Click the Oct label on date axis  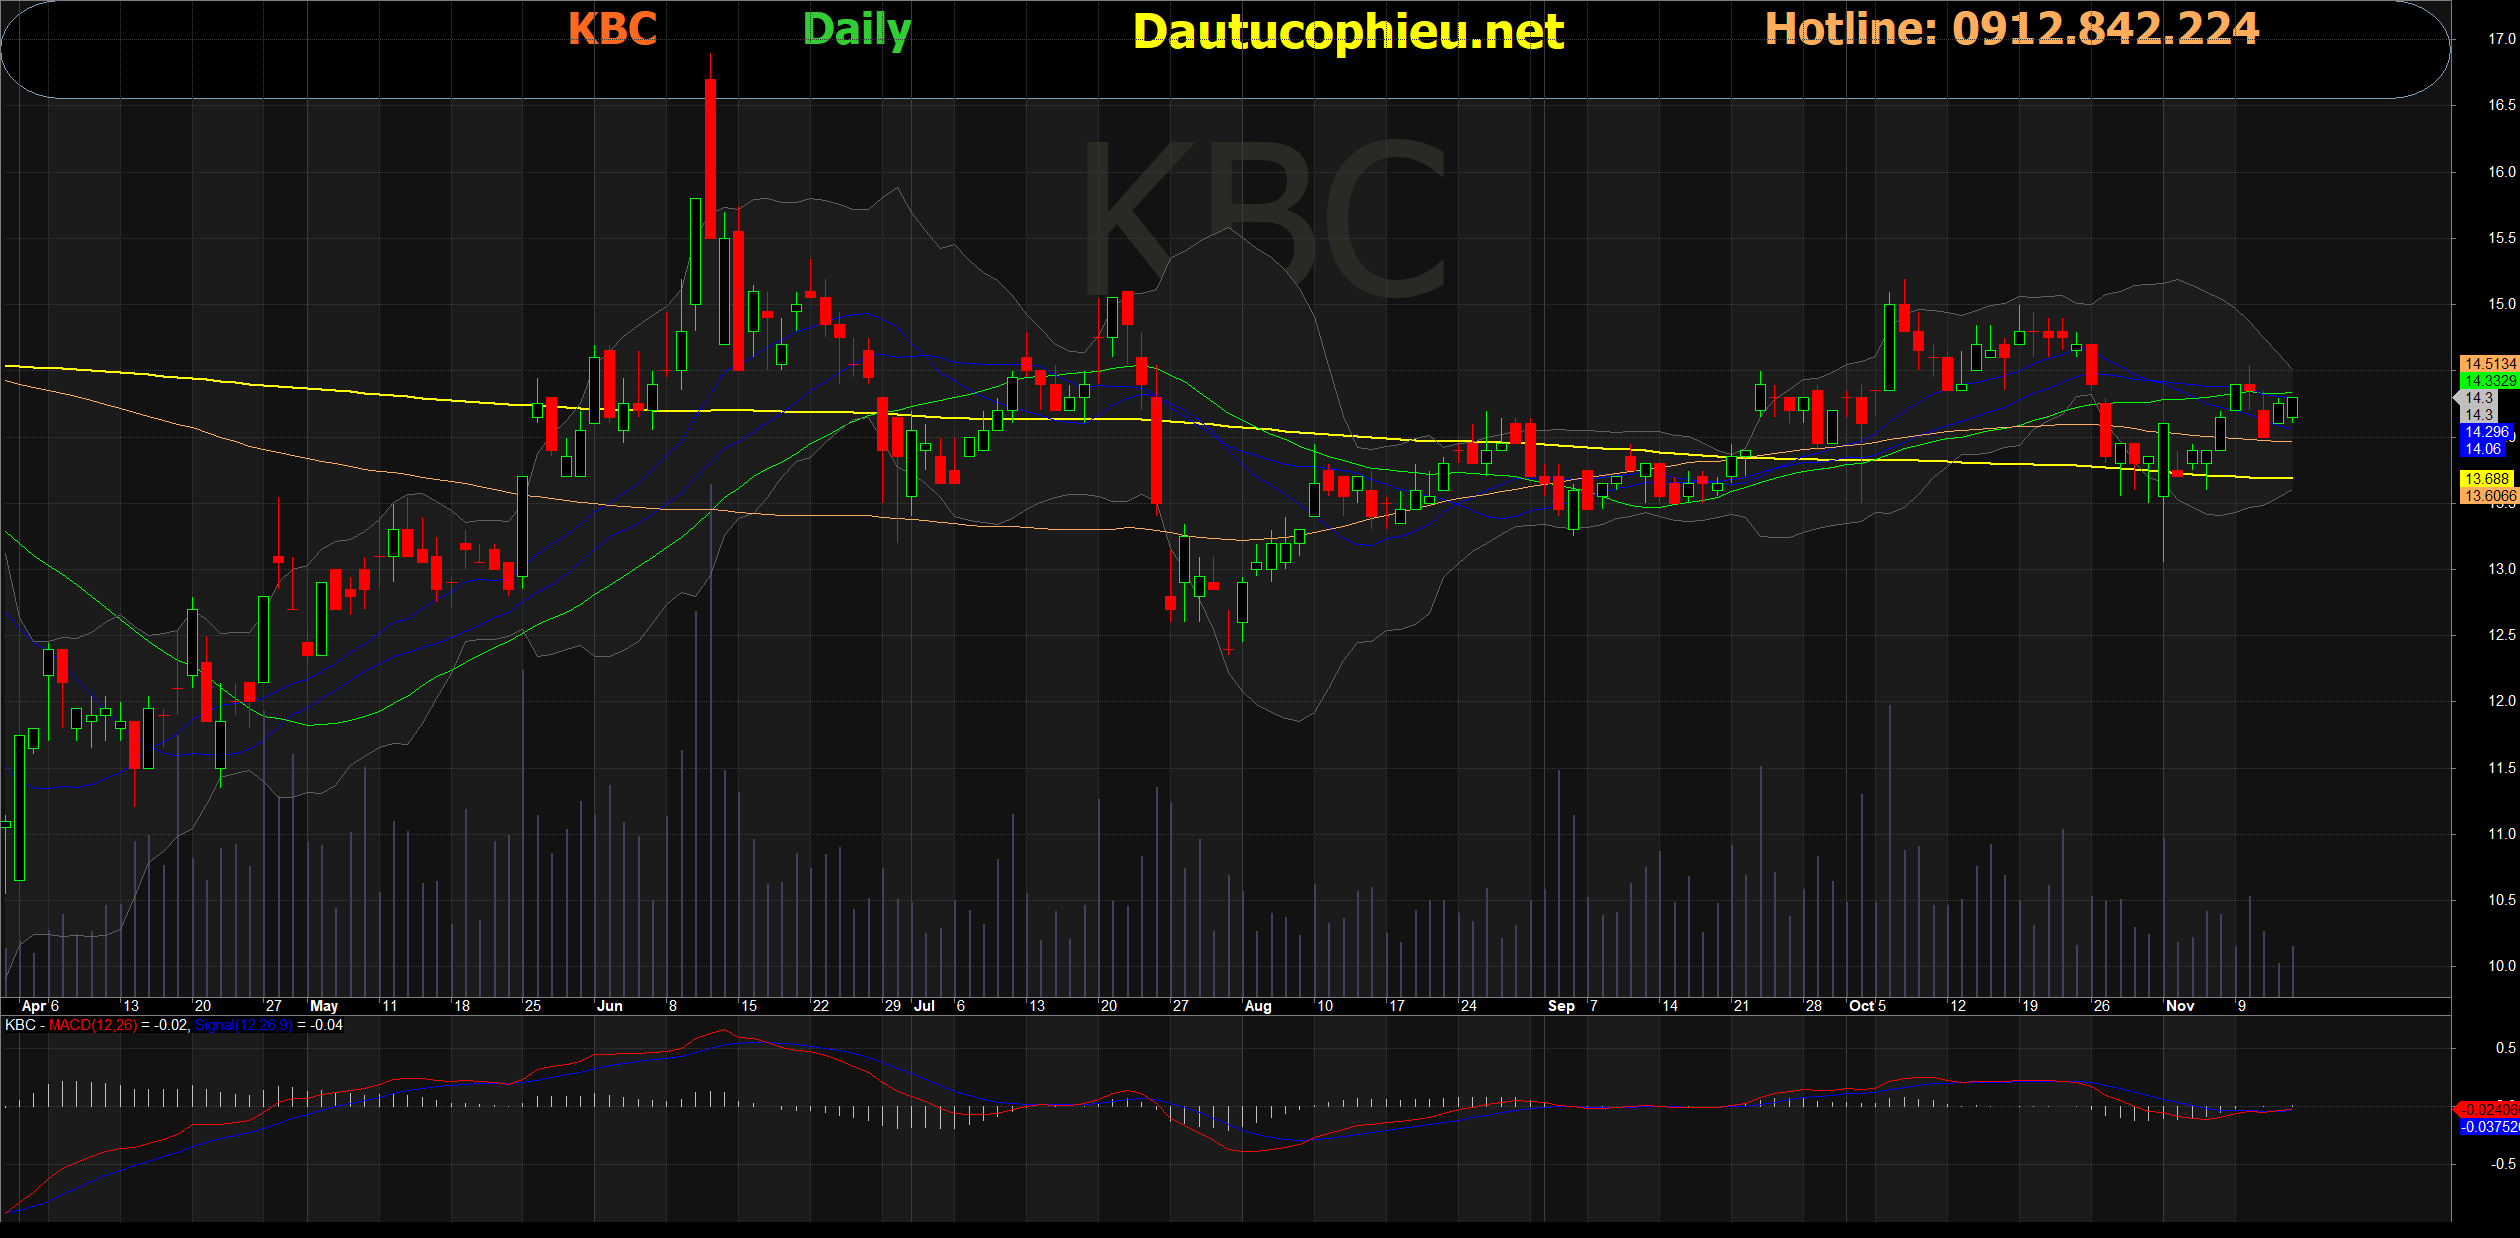coord(1861,1006)
